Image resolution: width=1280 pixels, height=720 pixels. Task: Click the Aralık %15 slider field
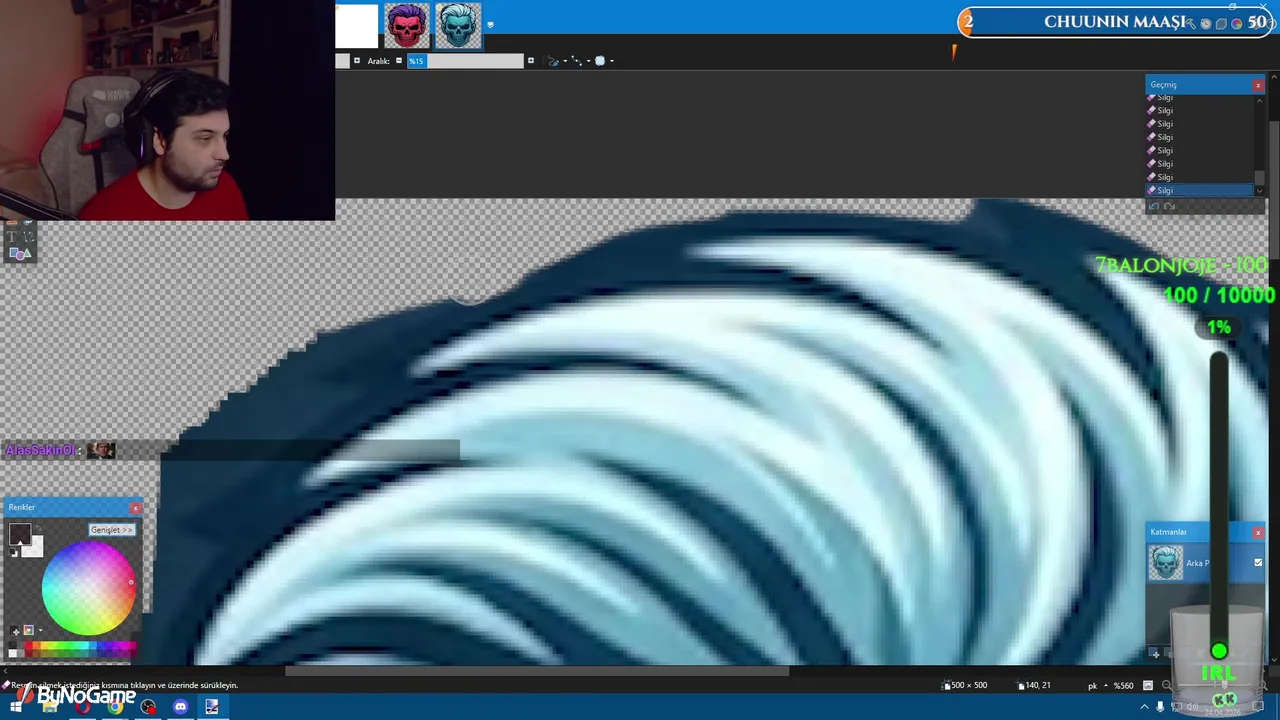[465, 61]
